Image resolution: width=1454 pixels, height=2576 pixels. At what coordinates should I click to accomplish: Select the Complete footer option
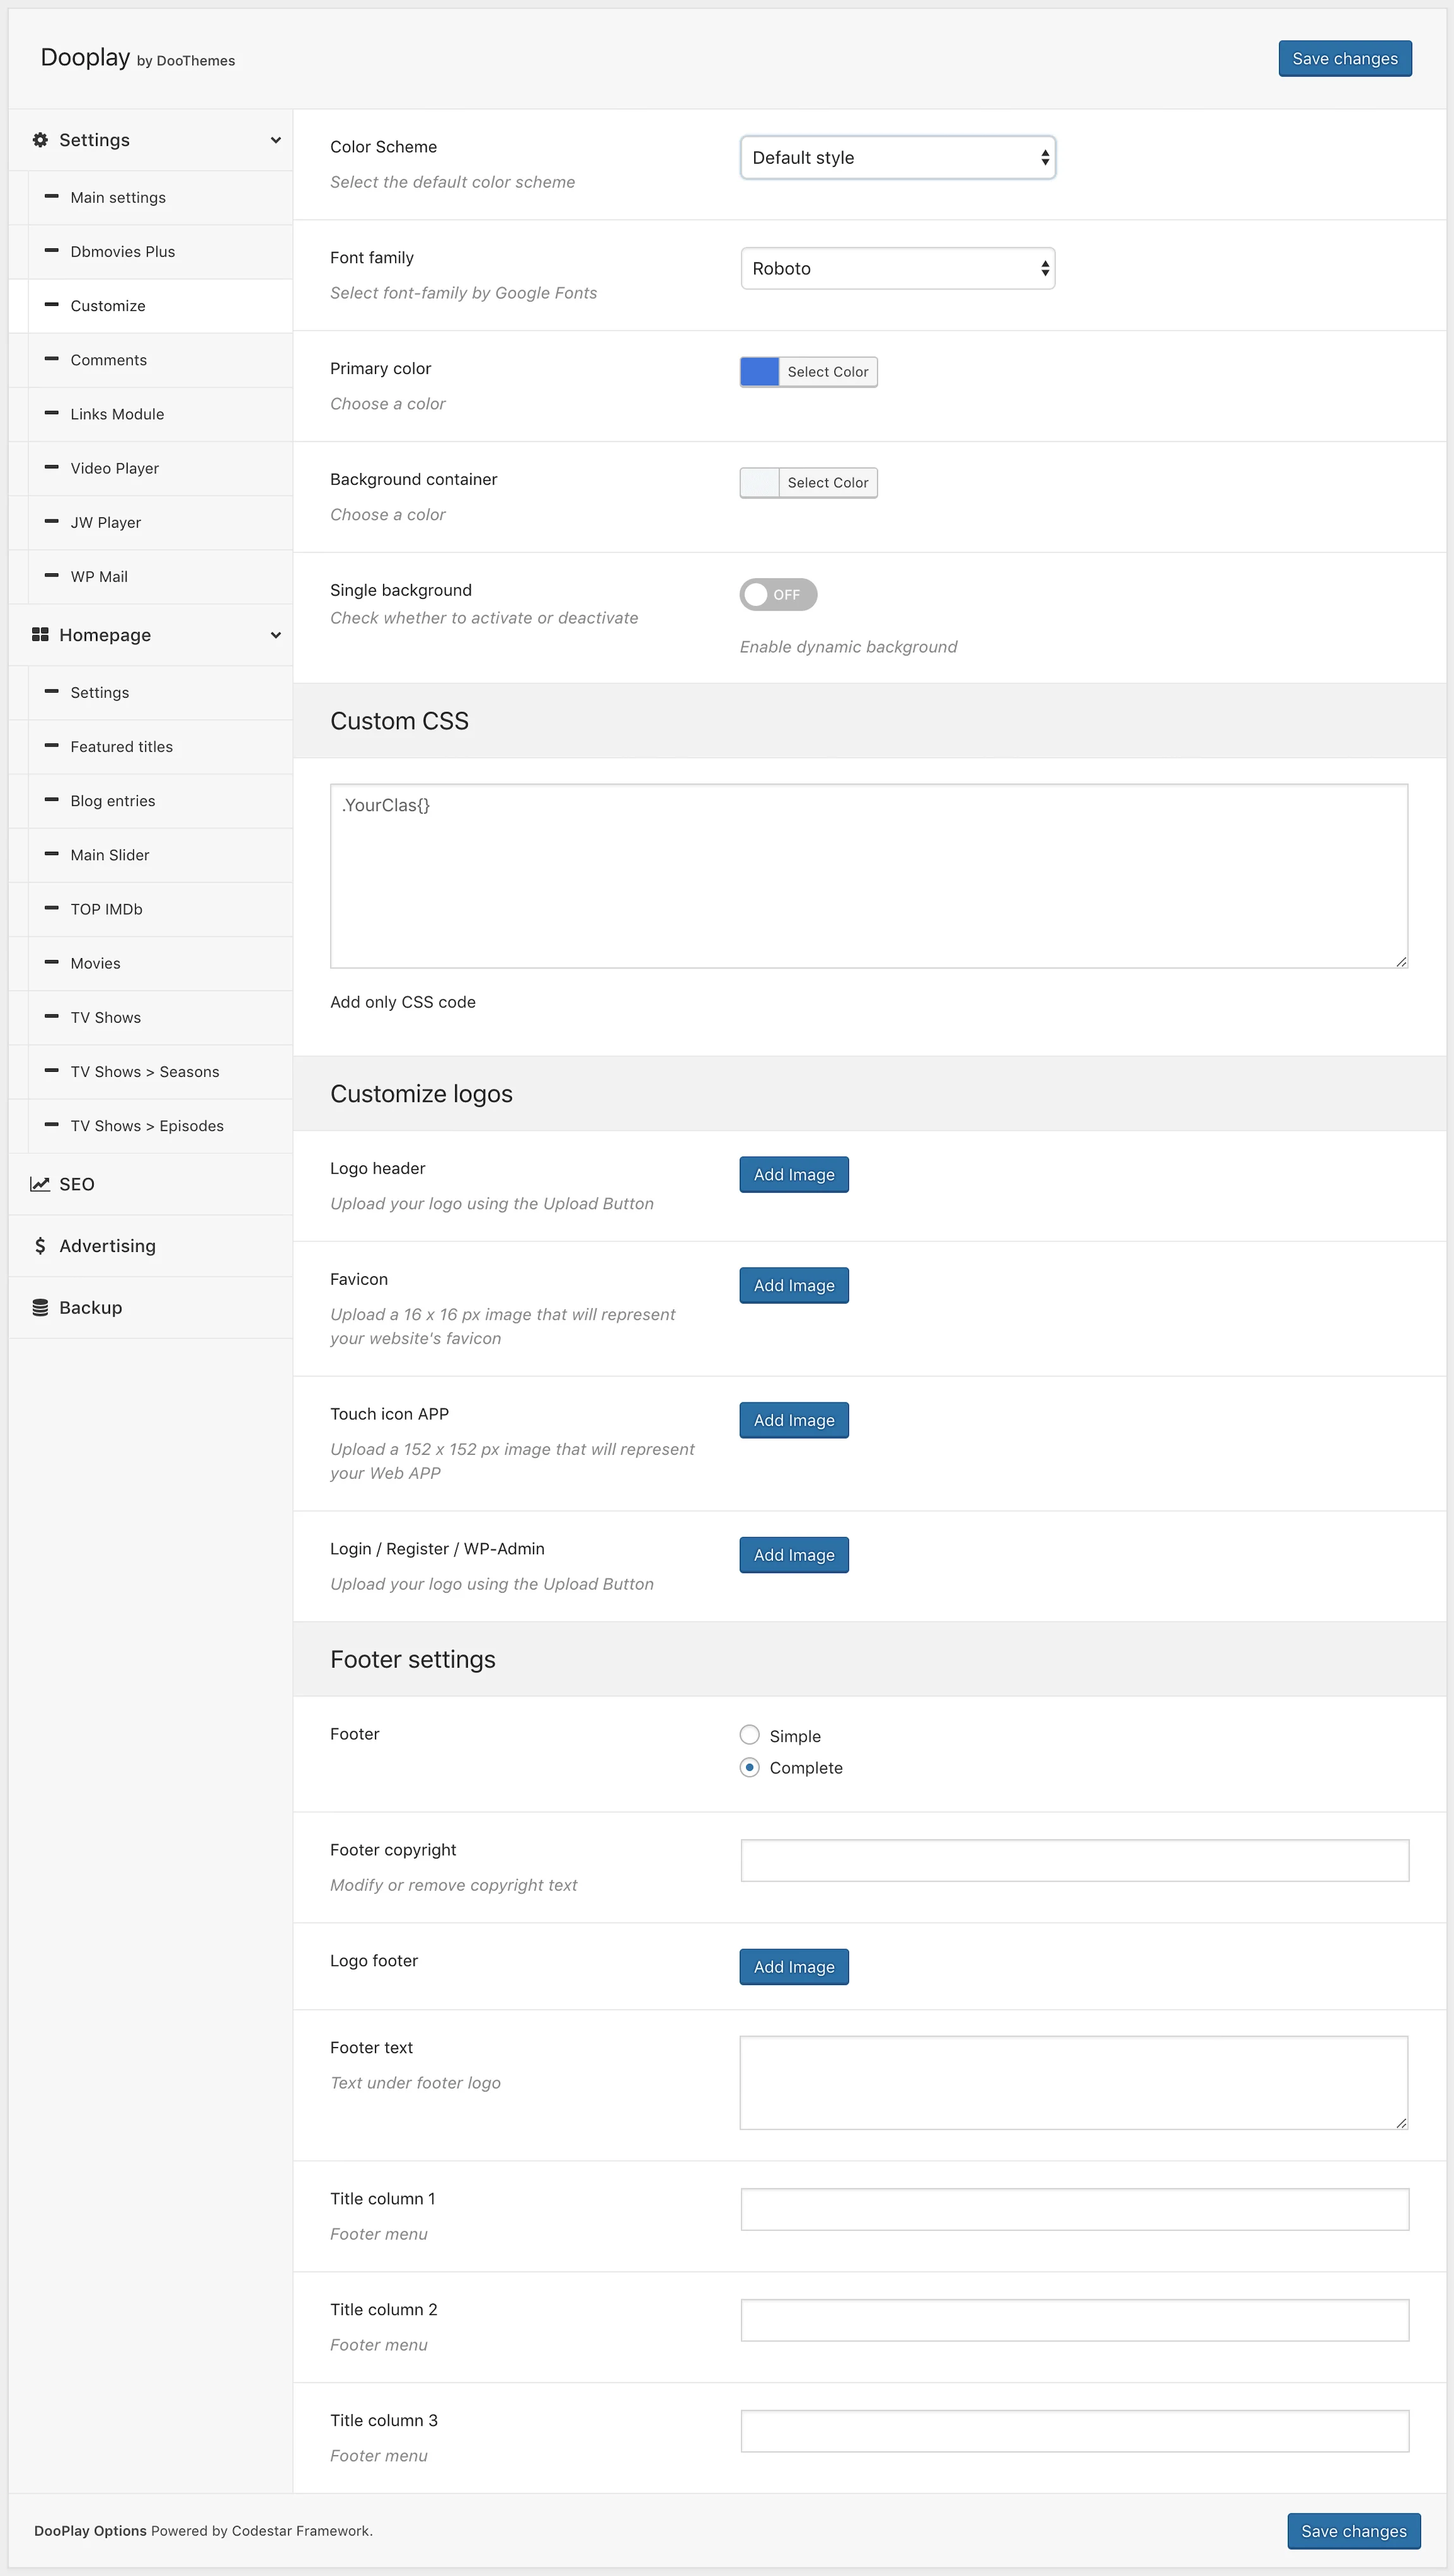750,1767
